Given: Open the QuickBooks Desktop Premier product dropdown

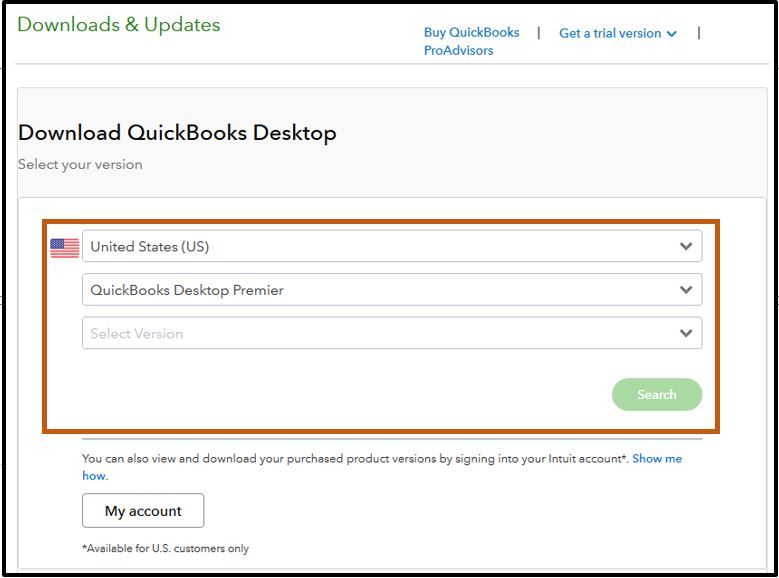Looking at the screenshot, I should (x=392, y=290).
